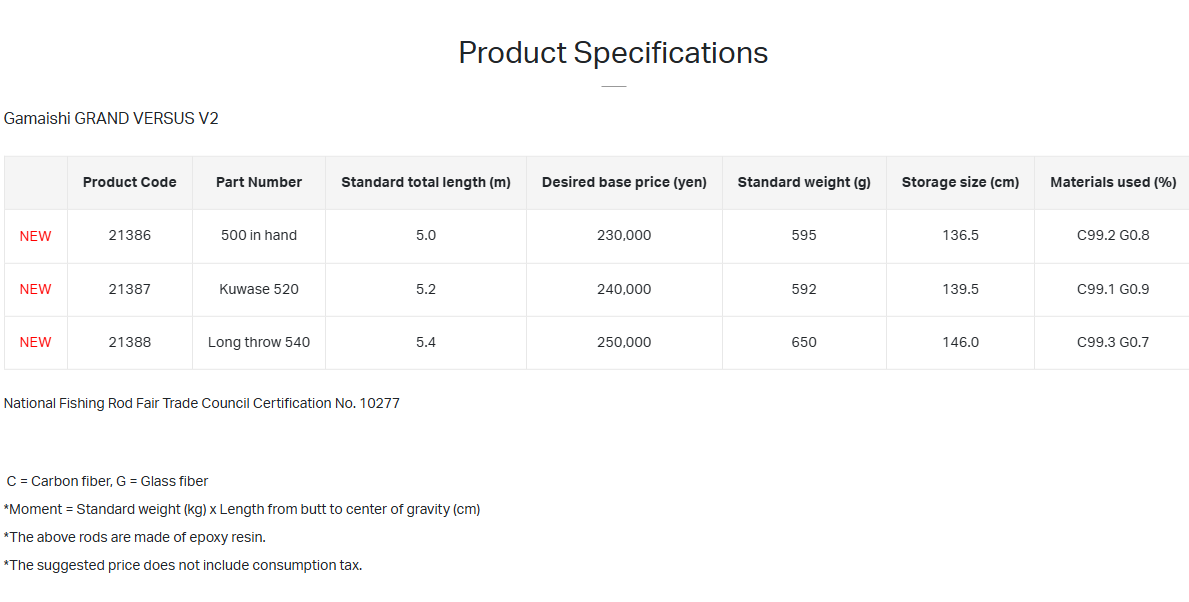Click the Desired base price column header

pyautogui.click(x=624, y=182)
